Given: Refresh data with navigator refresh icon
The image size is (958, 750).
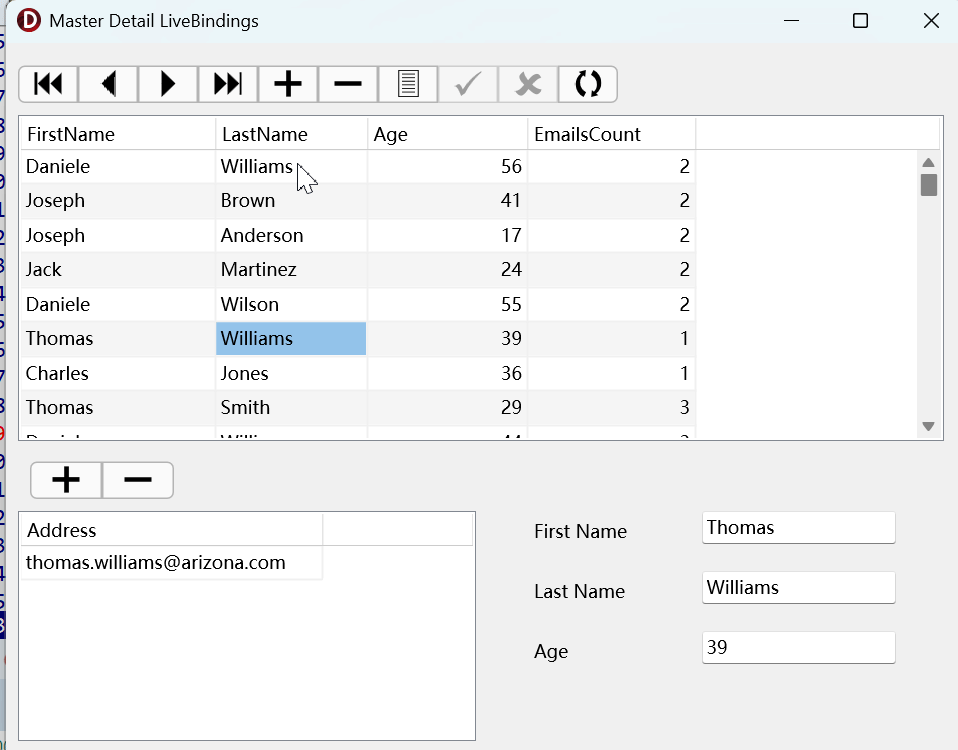Looking at the screenshot, I should 588,85.
